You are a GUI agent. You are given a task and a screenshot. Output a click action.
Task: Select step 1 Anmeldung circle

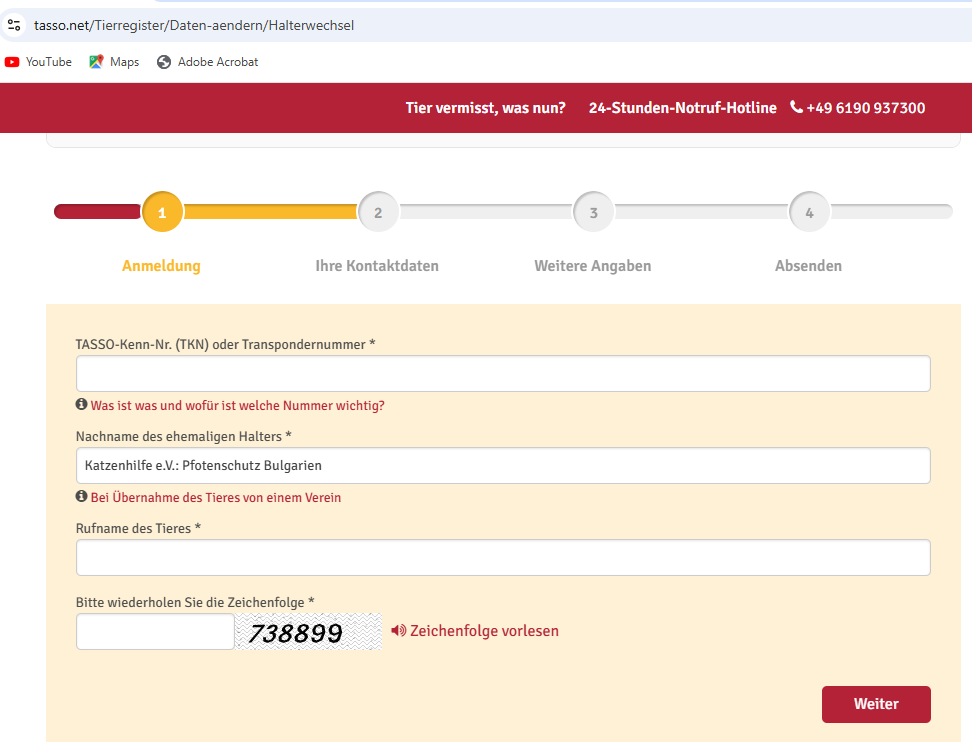[162, 212]
